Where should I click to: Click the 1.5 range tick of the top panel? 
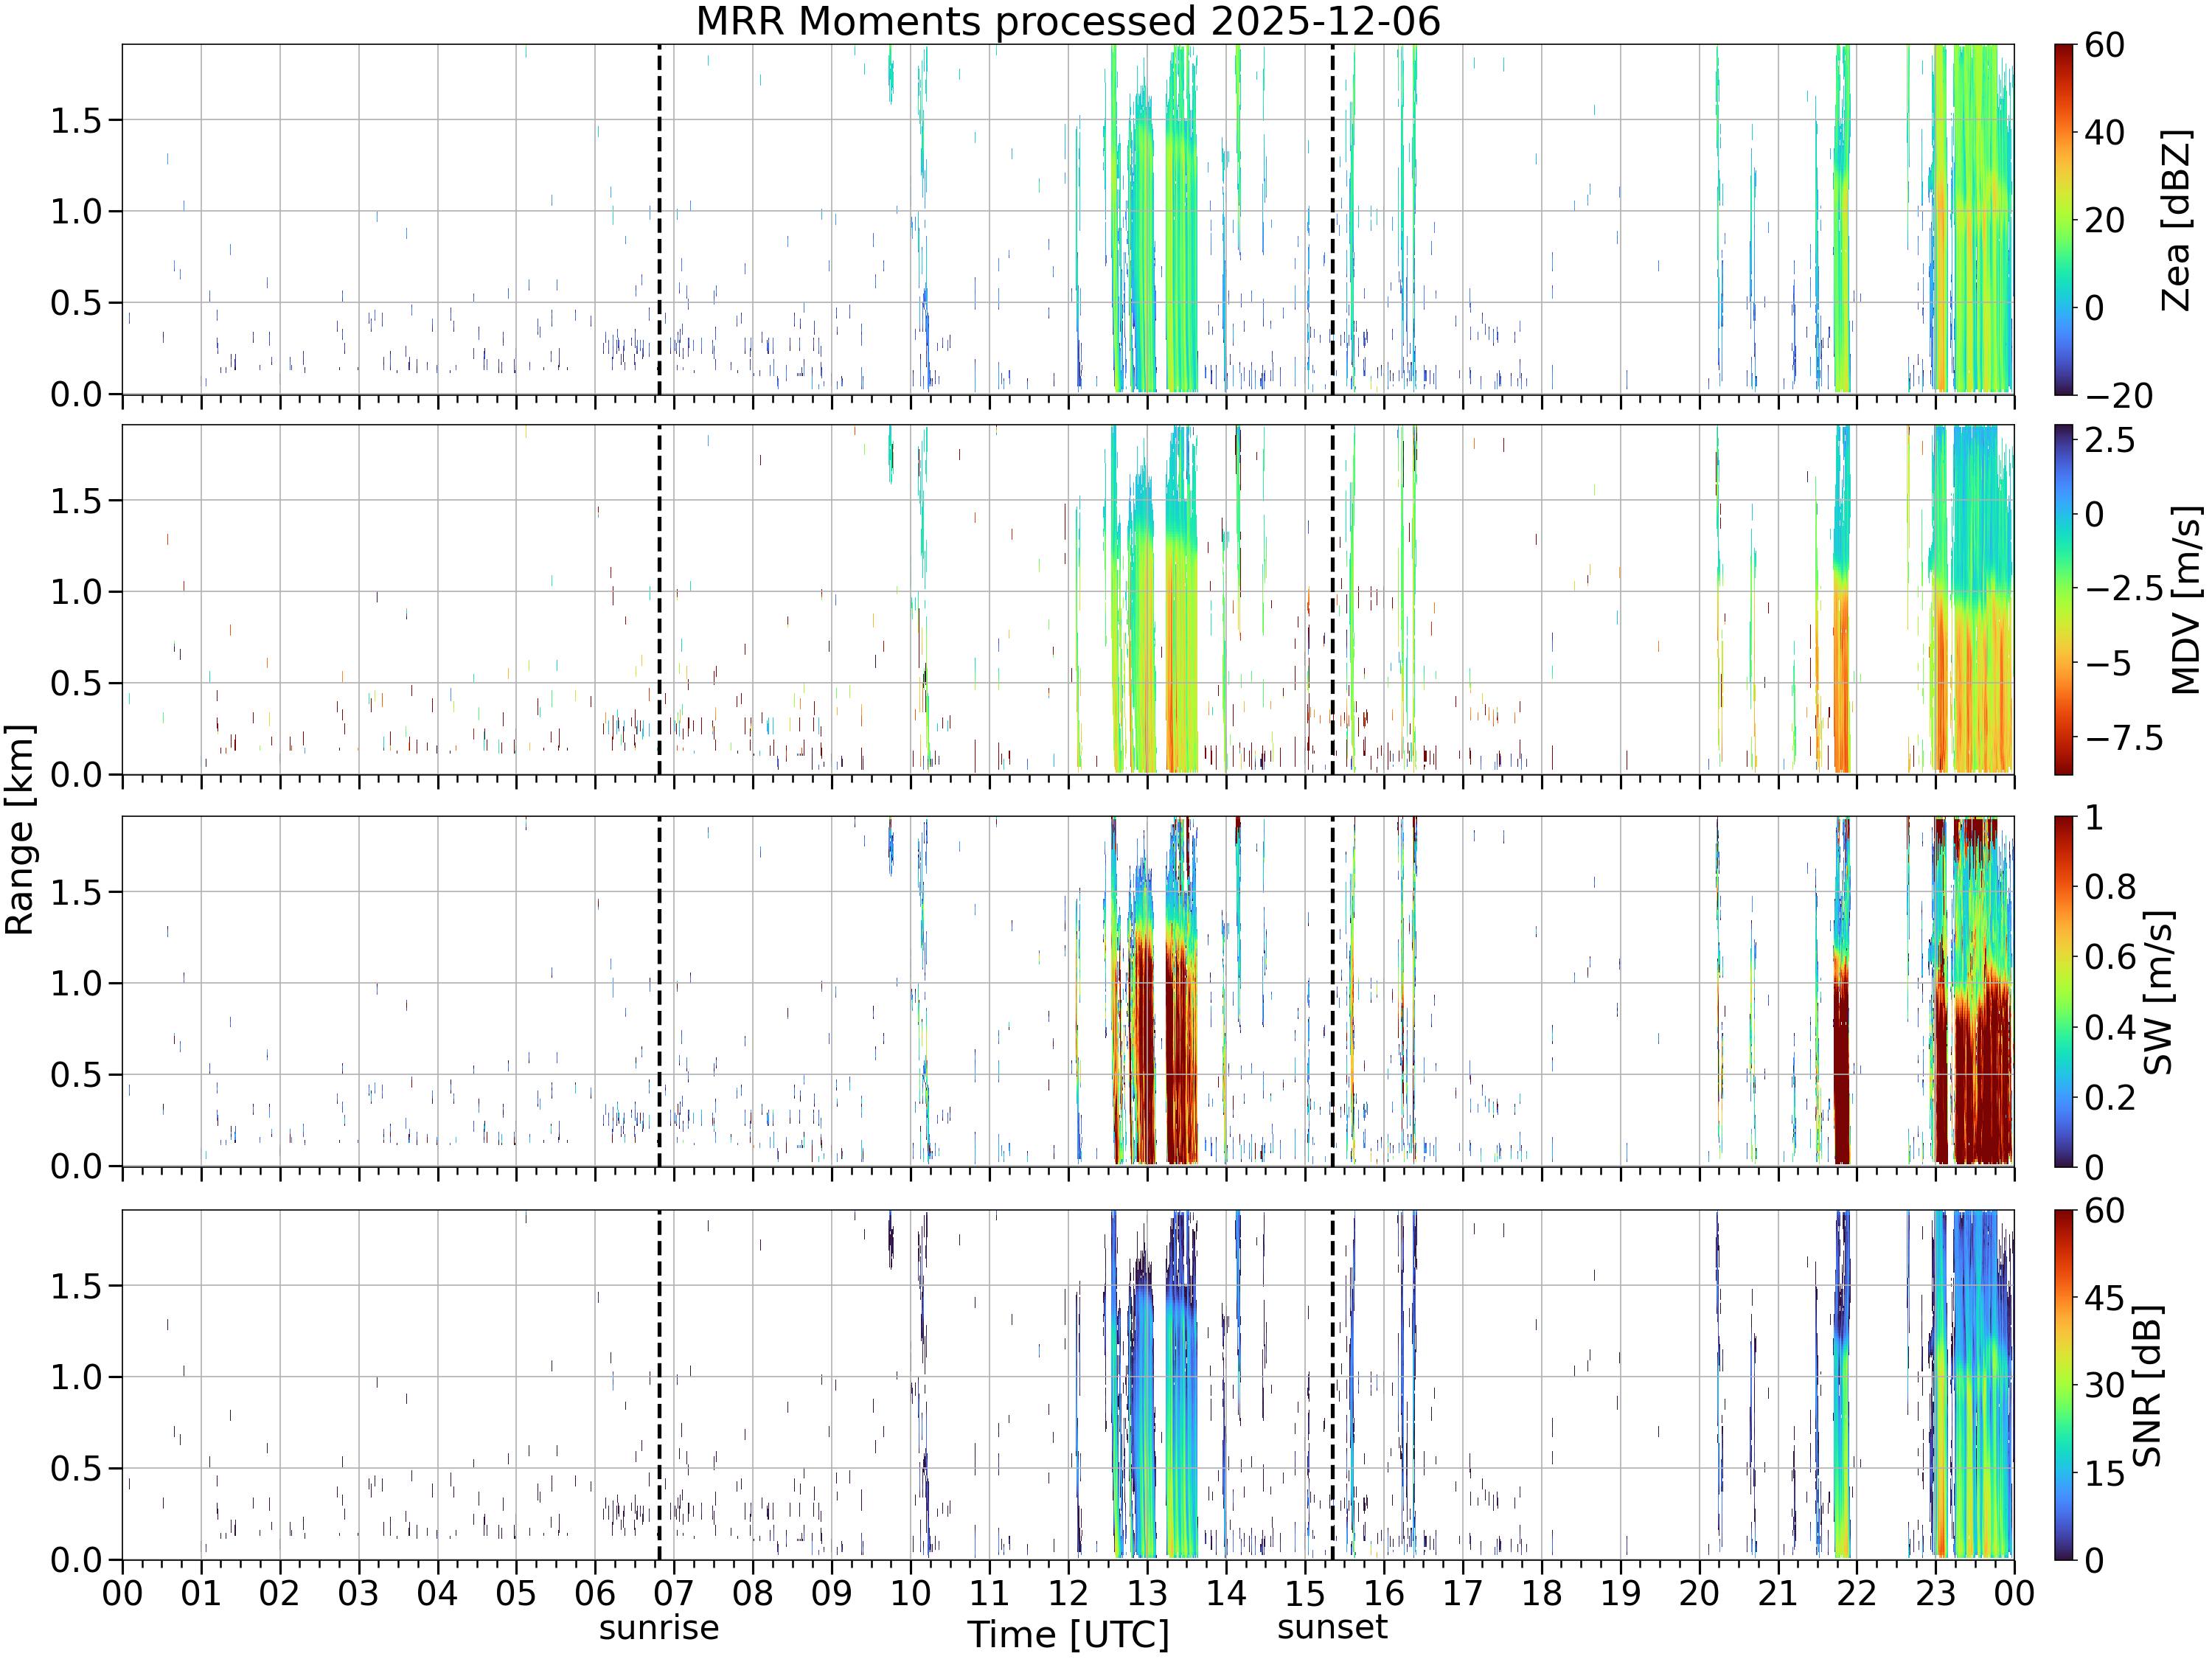[x=77, y=121]
